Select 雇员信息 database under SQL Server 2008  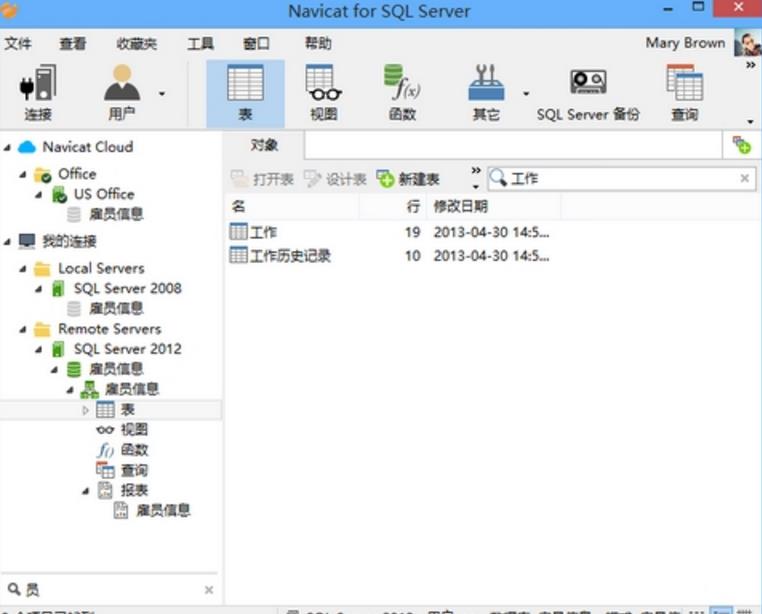116,309
